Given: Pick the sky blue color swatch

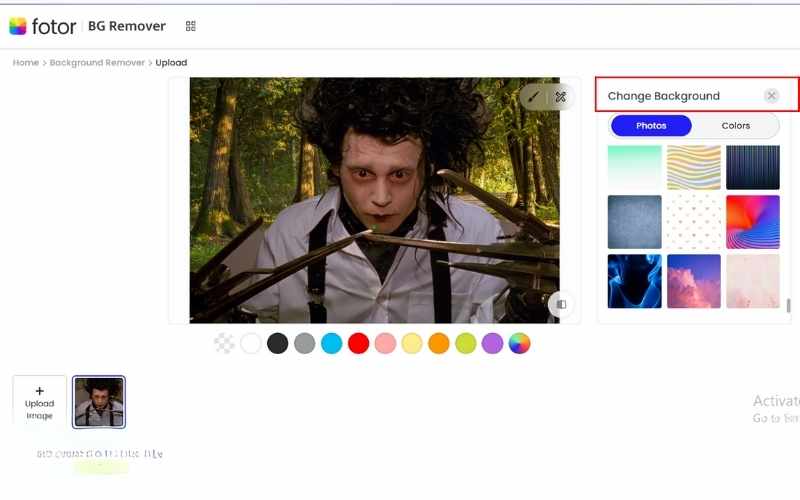Looking at the screenshot, I should point(332,343).
